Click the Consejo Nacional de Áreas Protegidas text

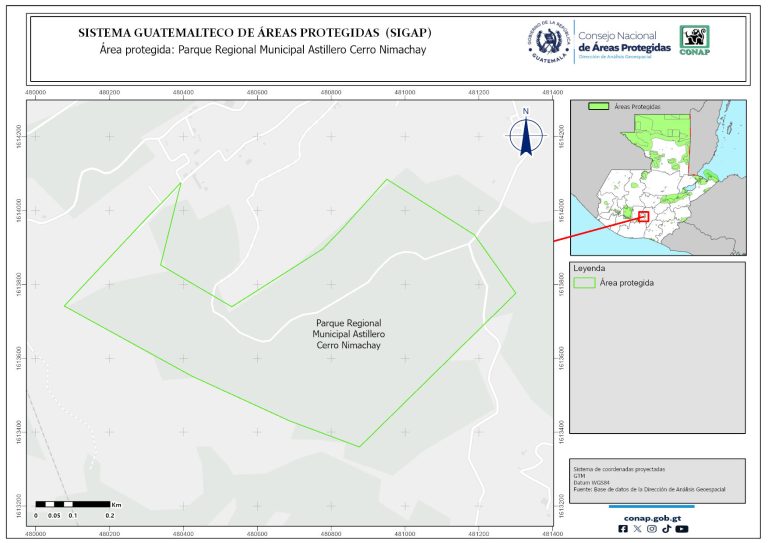click(x=622, y=42)
